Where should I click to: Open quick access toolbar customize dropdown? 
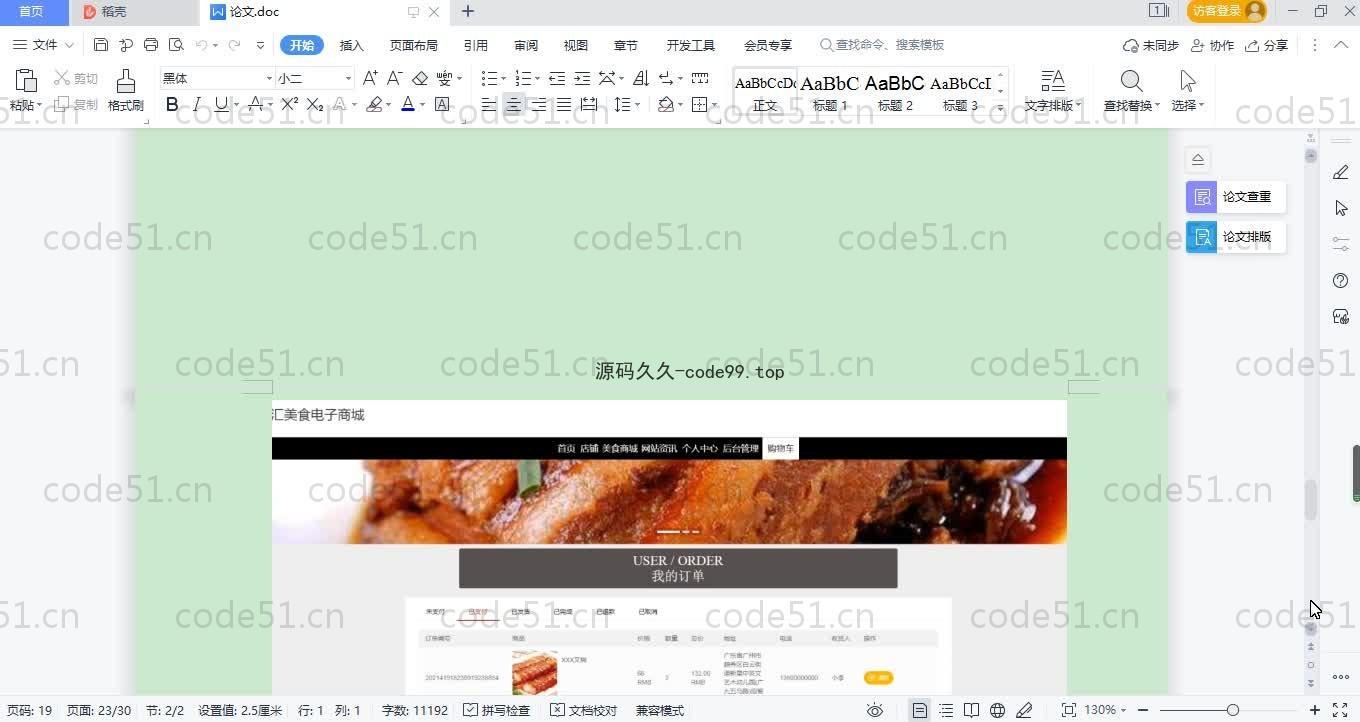(261, 45)
